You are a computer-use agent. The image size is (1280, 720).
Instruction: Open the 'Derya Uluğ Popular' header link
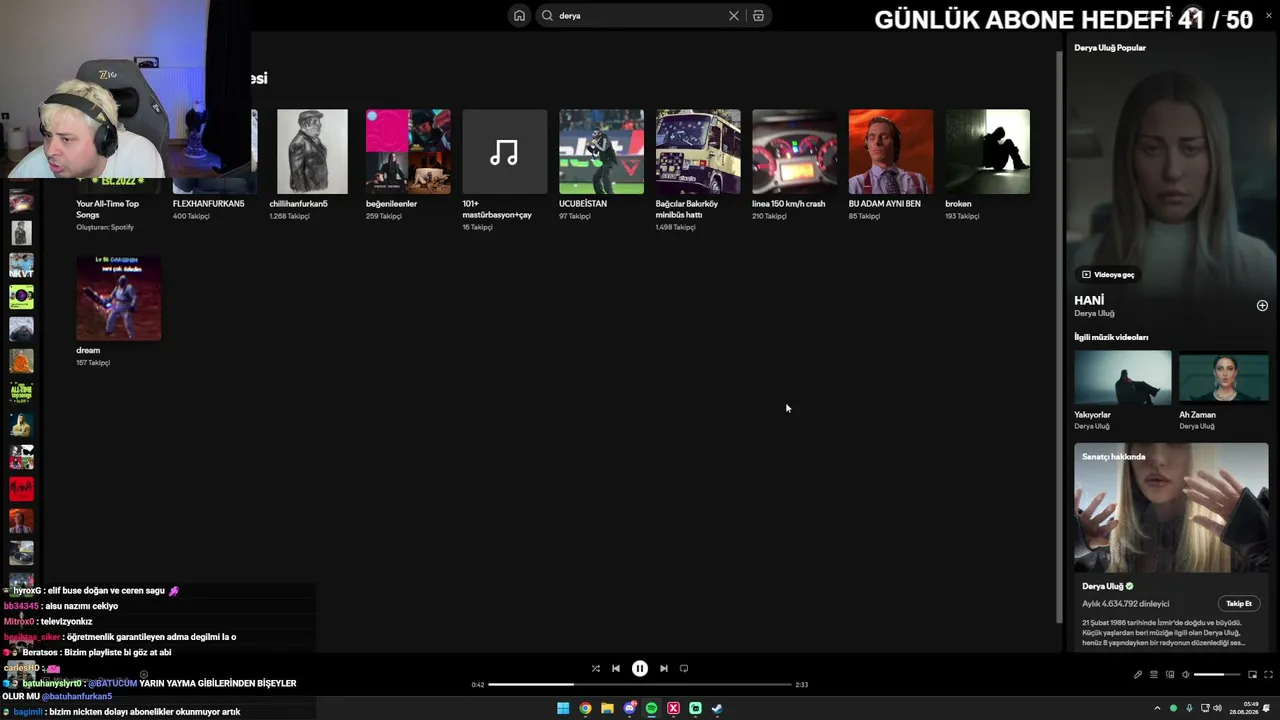coord(1110,48)
